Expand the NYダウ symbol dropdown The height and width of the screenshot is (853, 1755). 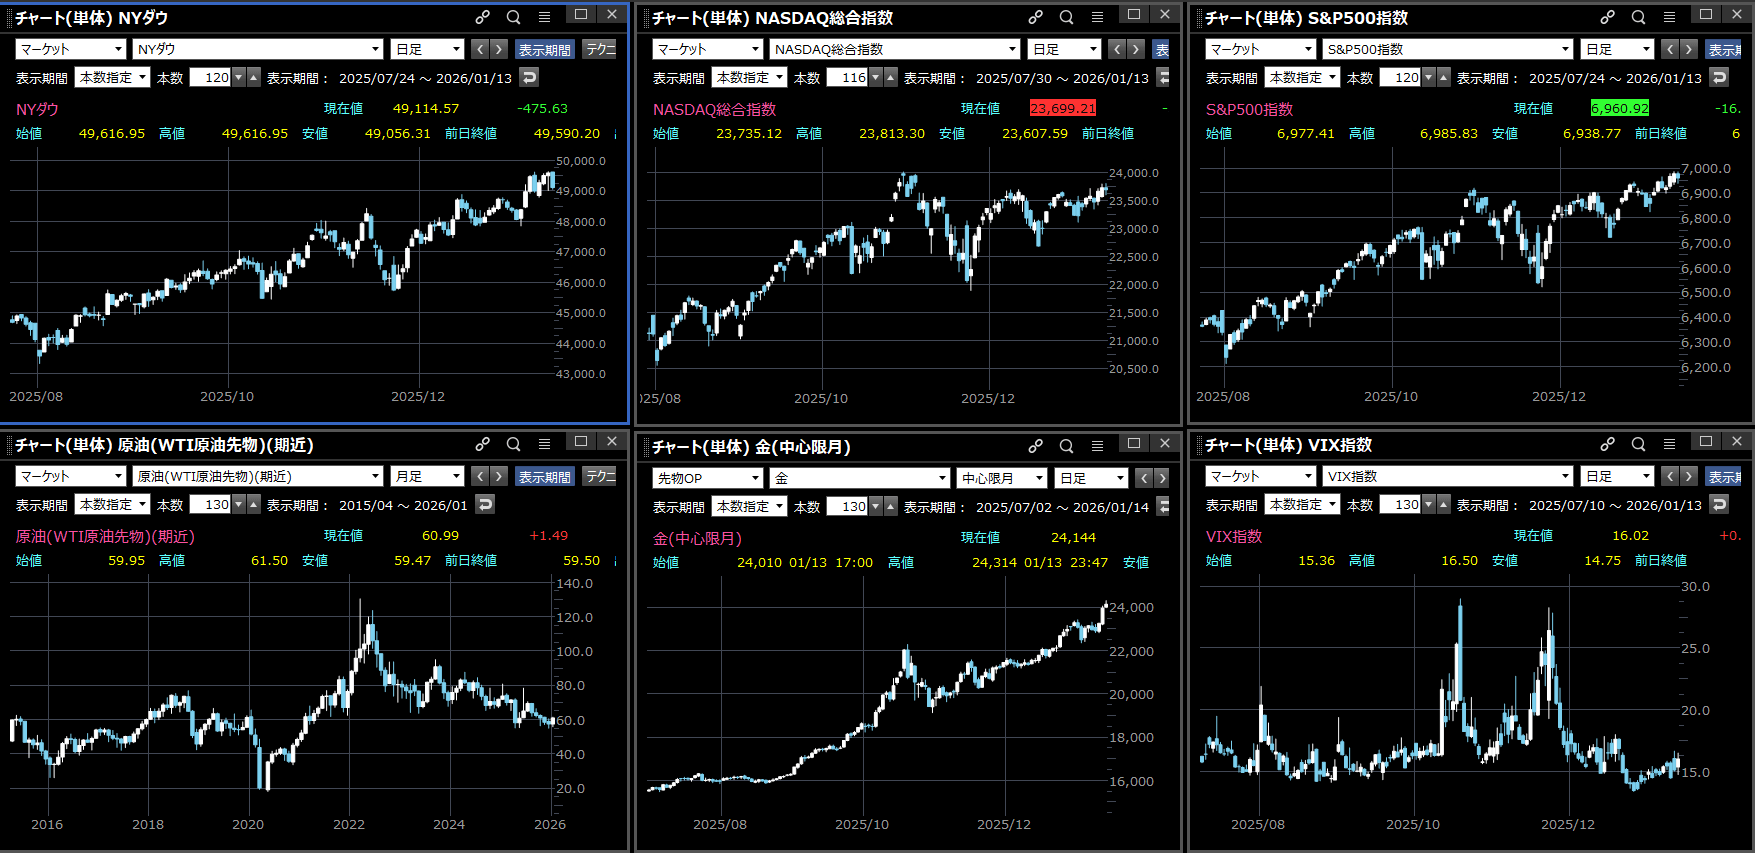375,49
